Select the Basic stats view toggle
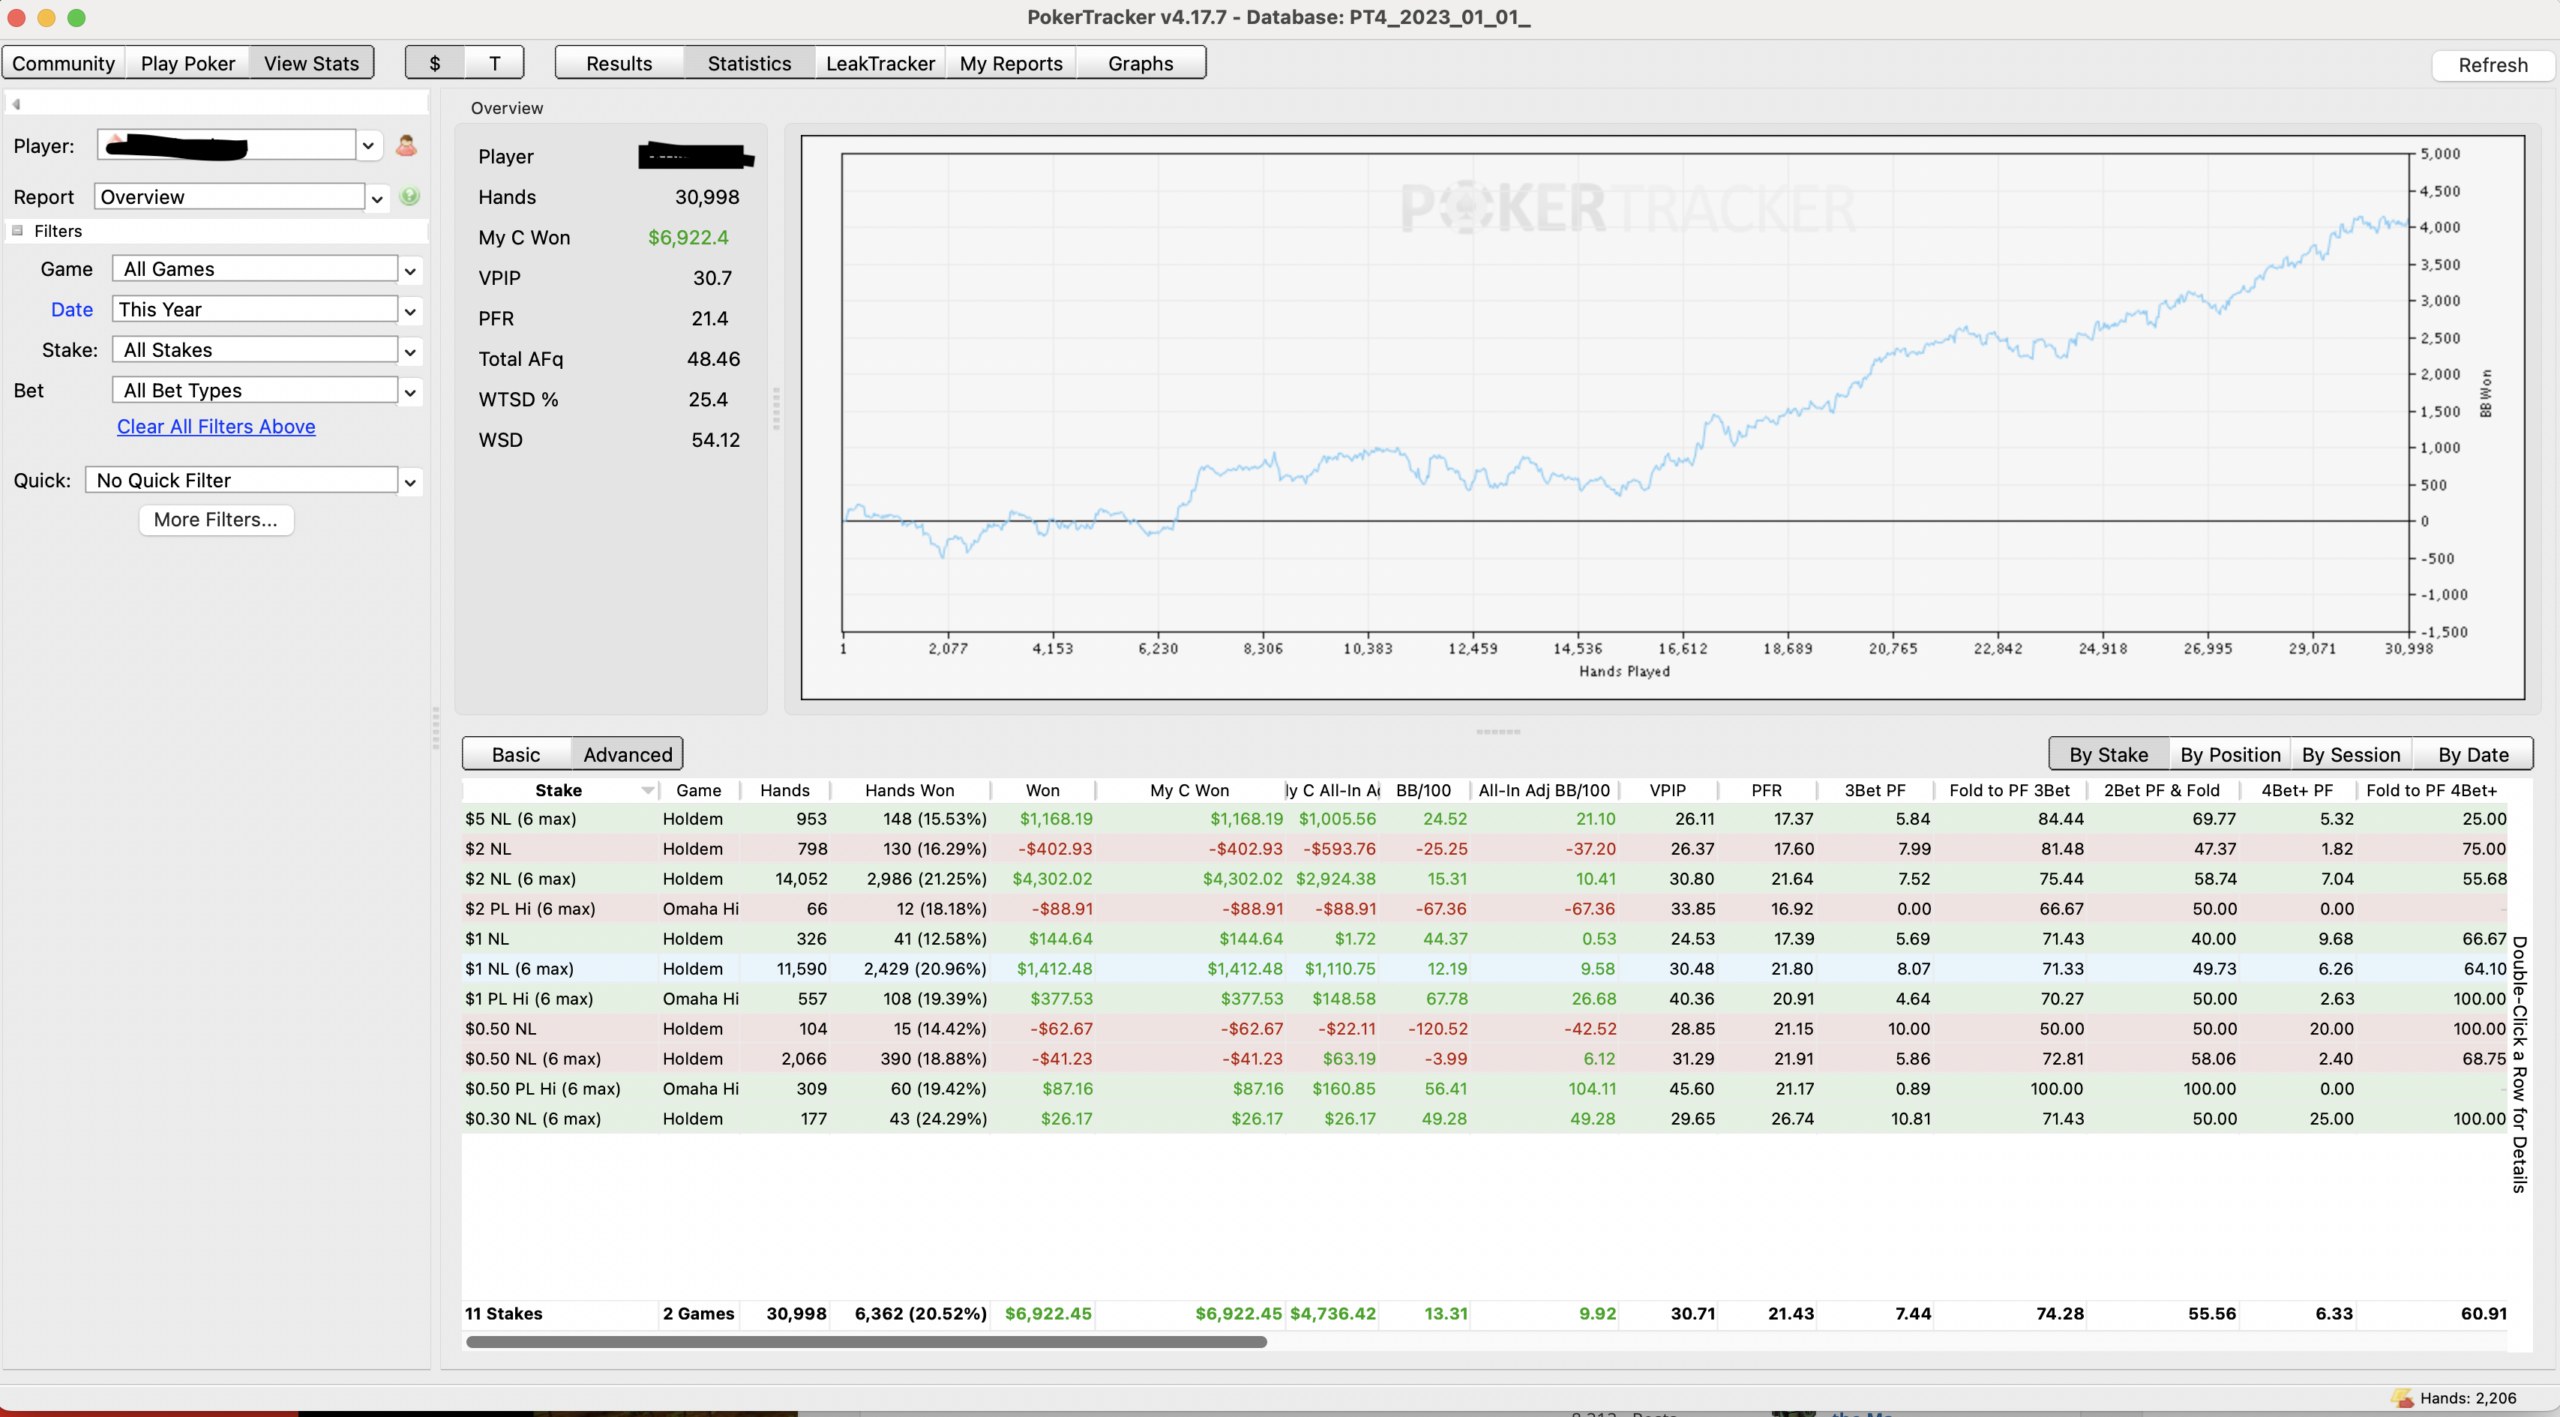Image resolution: width=2560 pixels, height=1417 pixels. click(516, 754)
